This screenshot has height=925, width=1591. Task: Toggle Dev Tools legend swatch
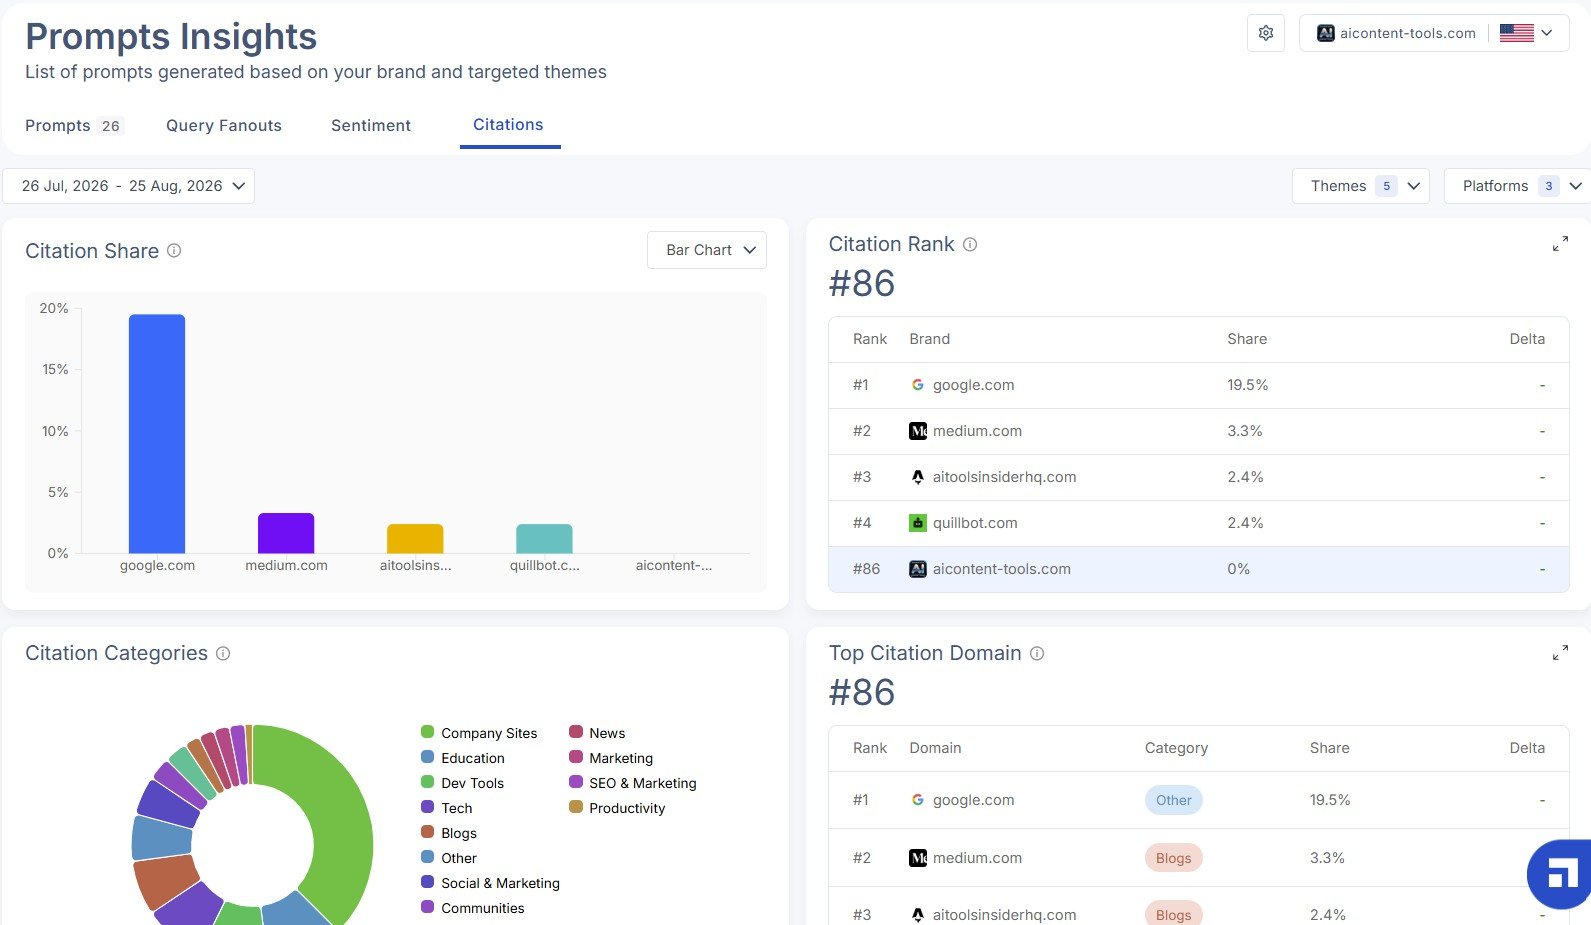(x=428, y=782)
